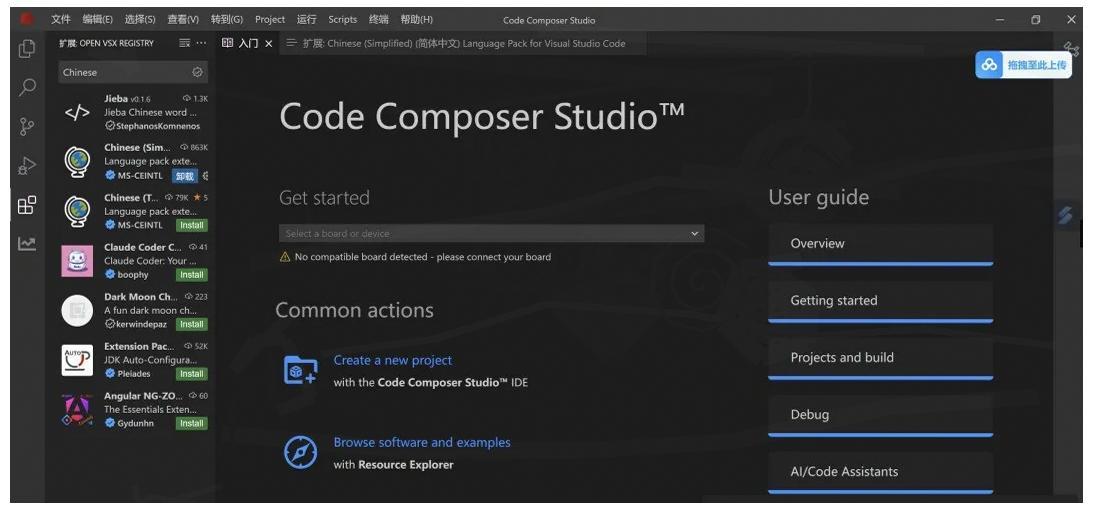
Task: Close the 入门 tab
Action: tap(268, 44)
